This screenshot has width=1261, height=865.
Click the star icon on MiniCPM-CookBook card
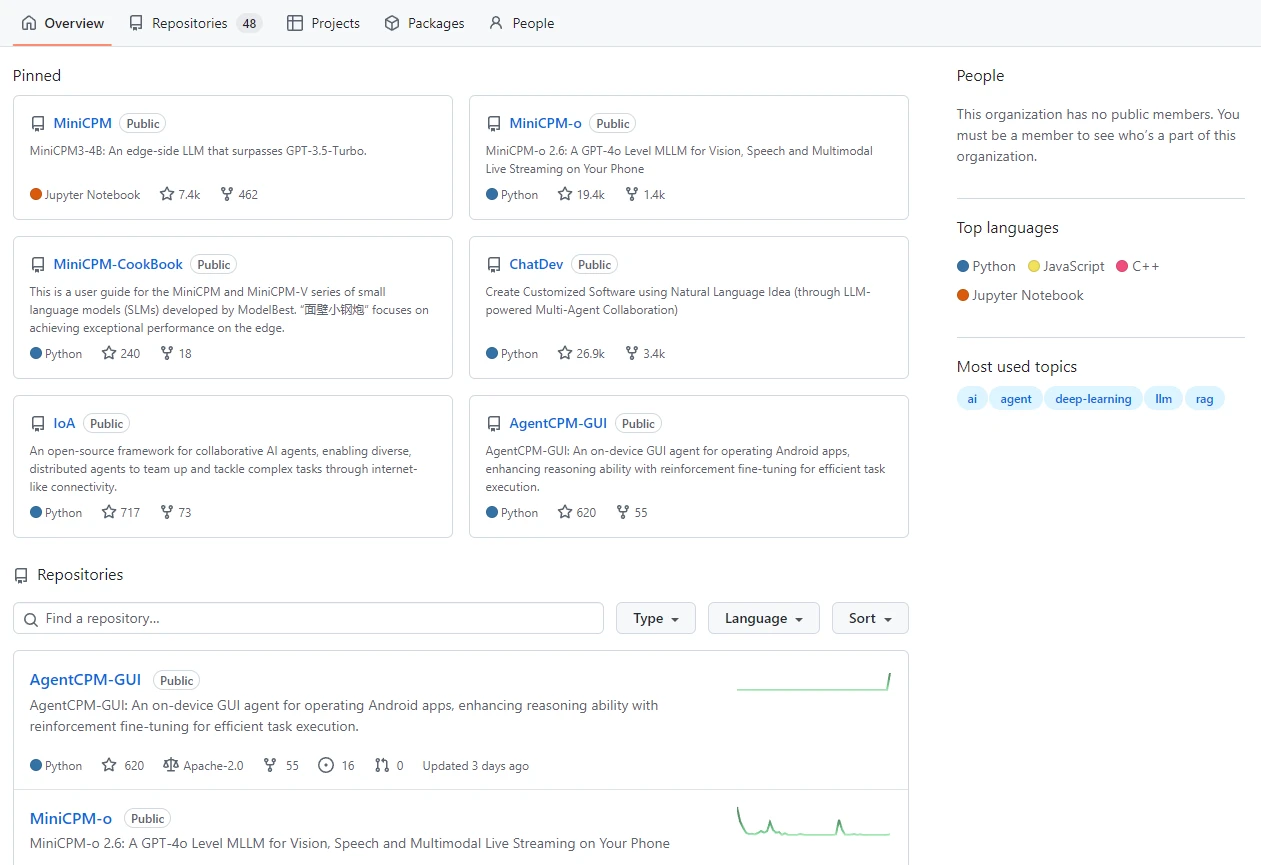109,354
